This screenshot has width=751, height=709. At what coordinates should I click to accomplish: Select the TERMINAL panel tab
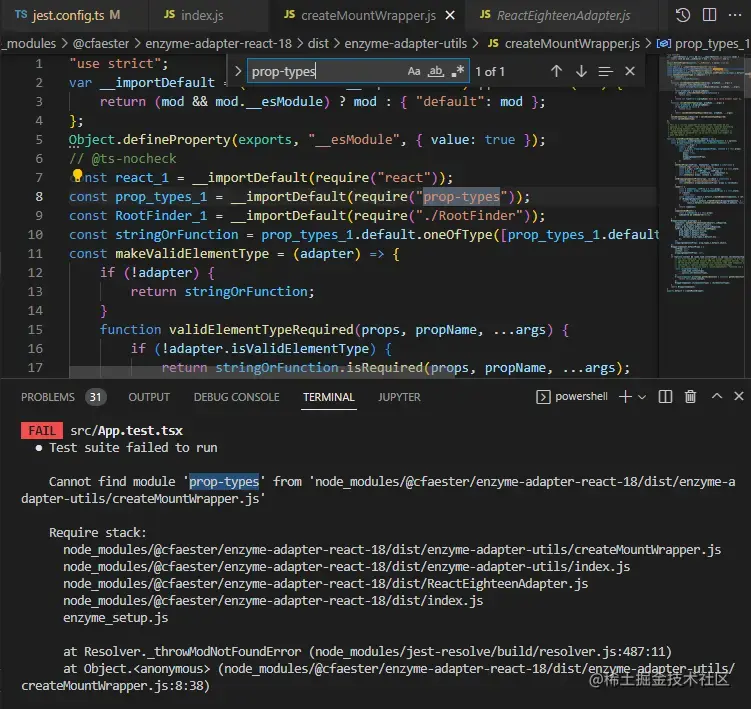click(x=329, y=397)
